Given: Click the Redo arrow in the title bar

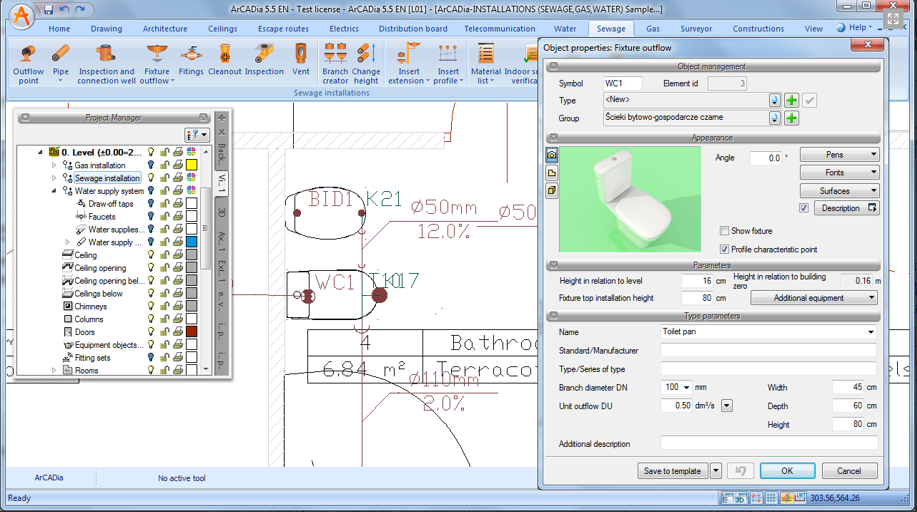Looking at the screenshot, I should 80,9.
